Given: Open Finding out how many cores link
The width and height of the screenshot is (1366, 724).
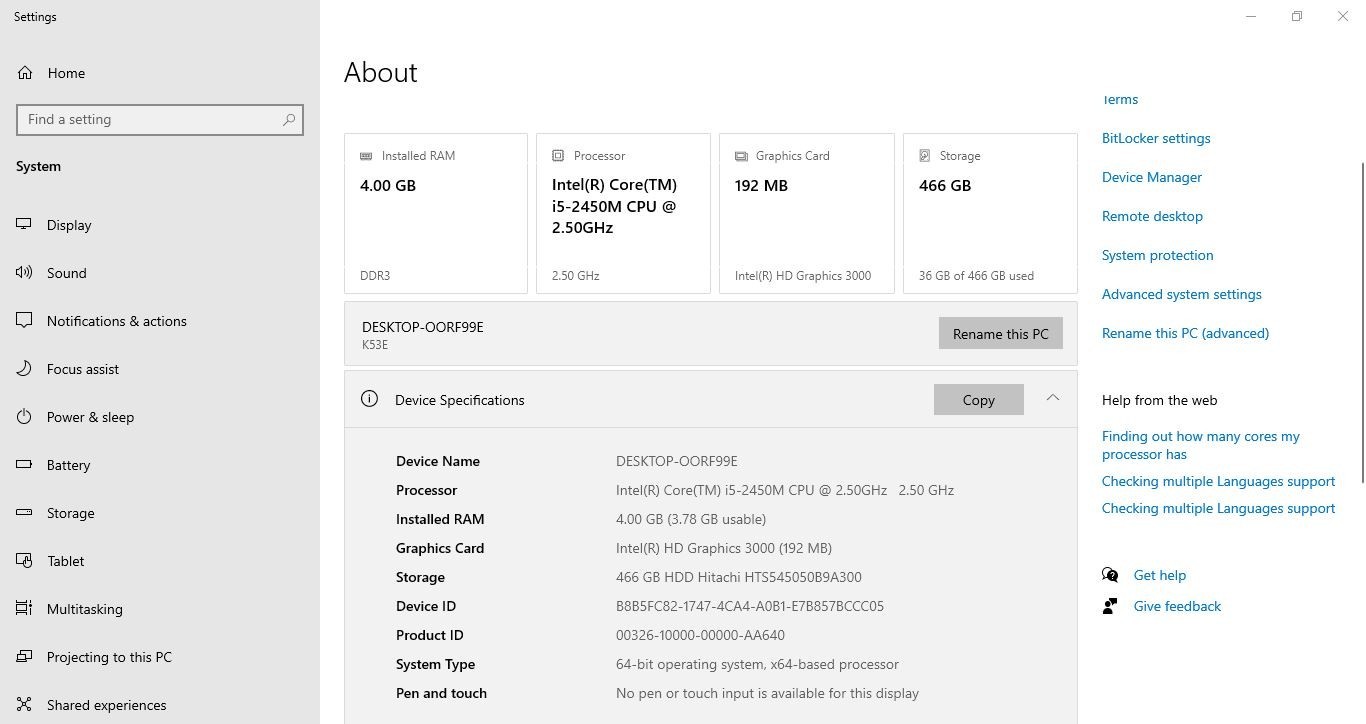Looking at the screenshot, I should click(1201, 445).
